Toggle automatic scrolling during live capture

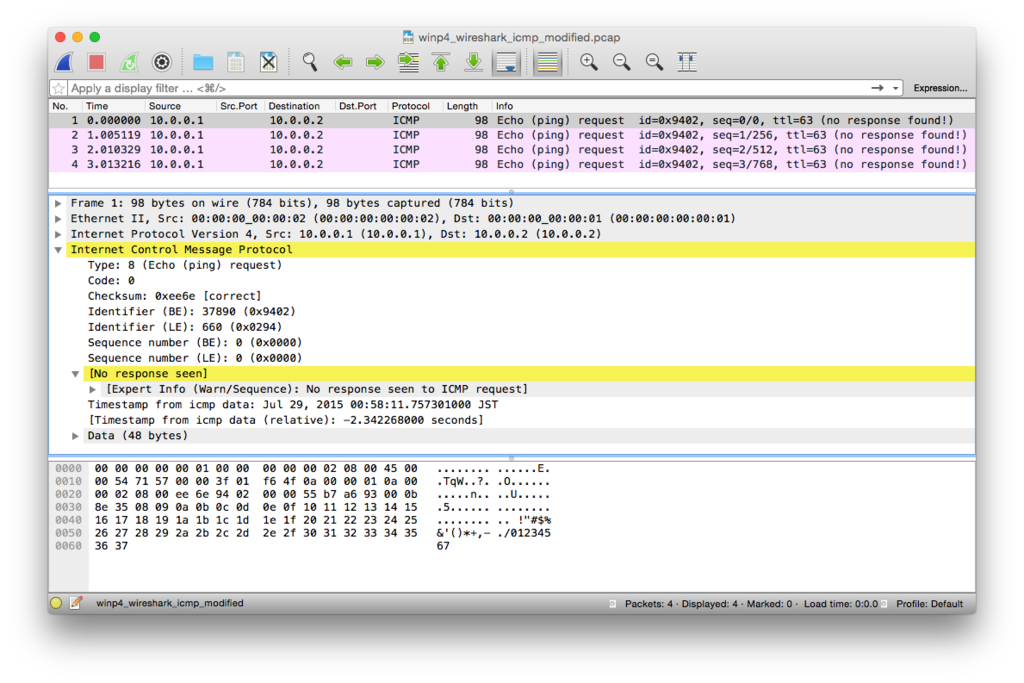(x=507, y=61)
